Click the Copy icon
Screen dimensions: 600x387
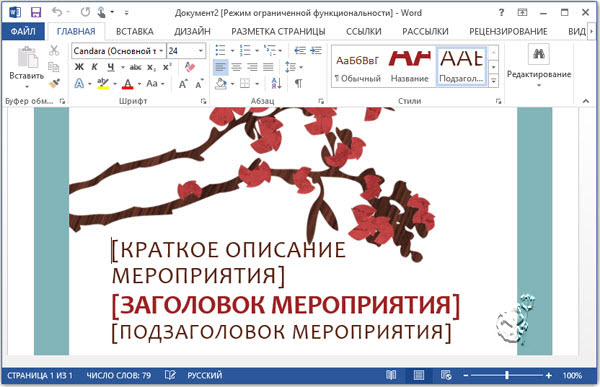point(54,67)
